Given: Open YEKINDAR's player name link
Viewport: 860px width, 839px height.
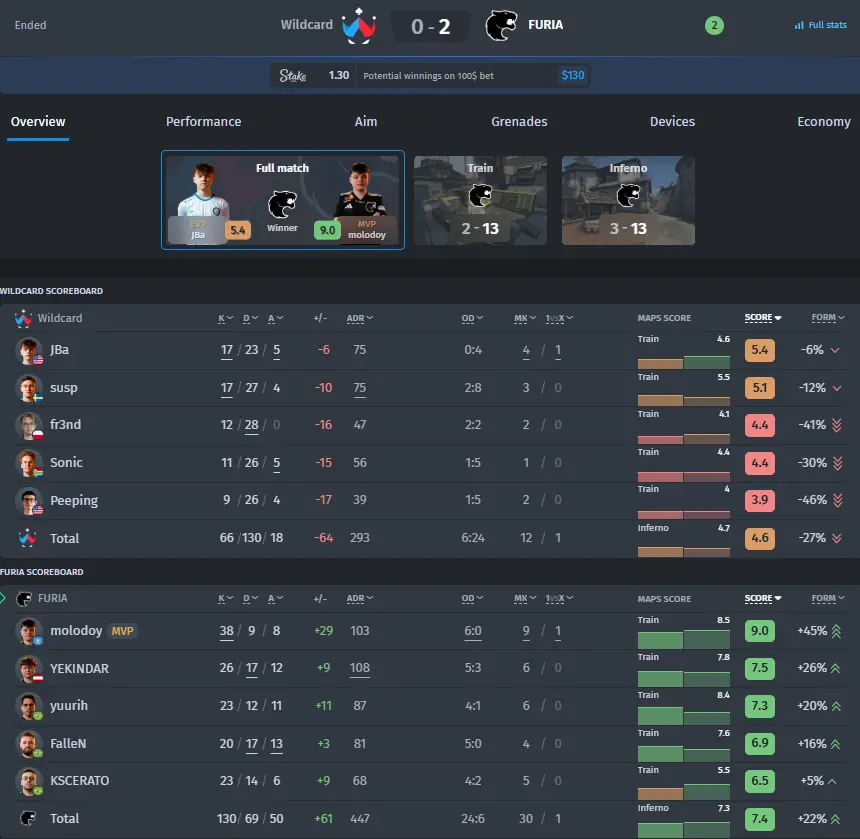Looking at the screenshot, I should (80, 669).
